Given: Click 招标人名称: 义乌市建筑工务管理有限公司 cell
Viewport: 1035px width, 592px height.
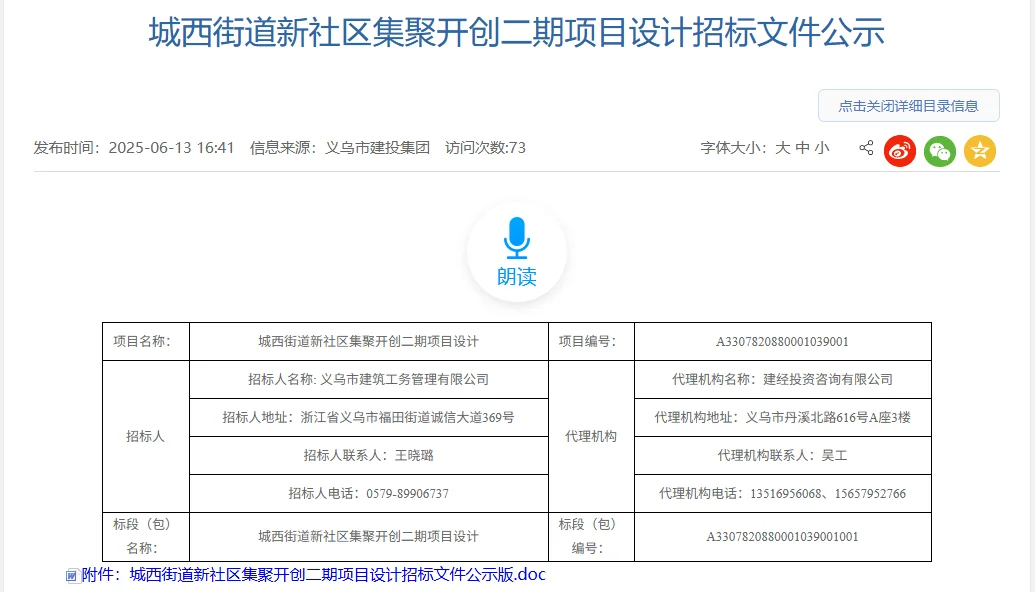Looking at the screenshot, I should pyautogui.click(x=368, y=379).
